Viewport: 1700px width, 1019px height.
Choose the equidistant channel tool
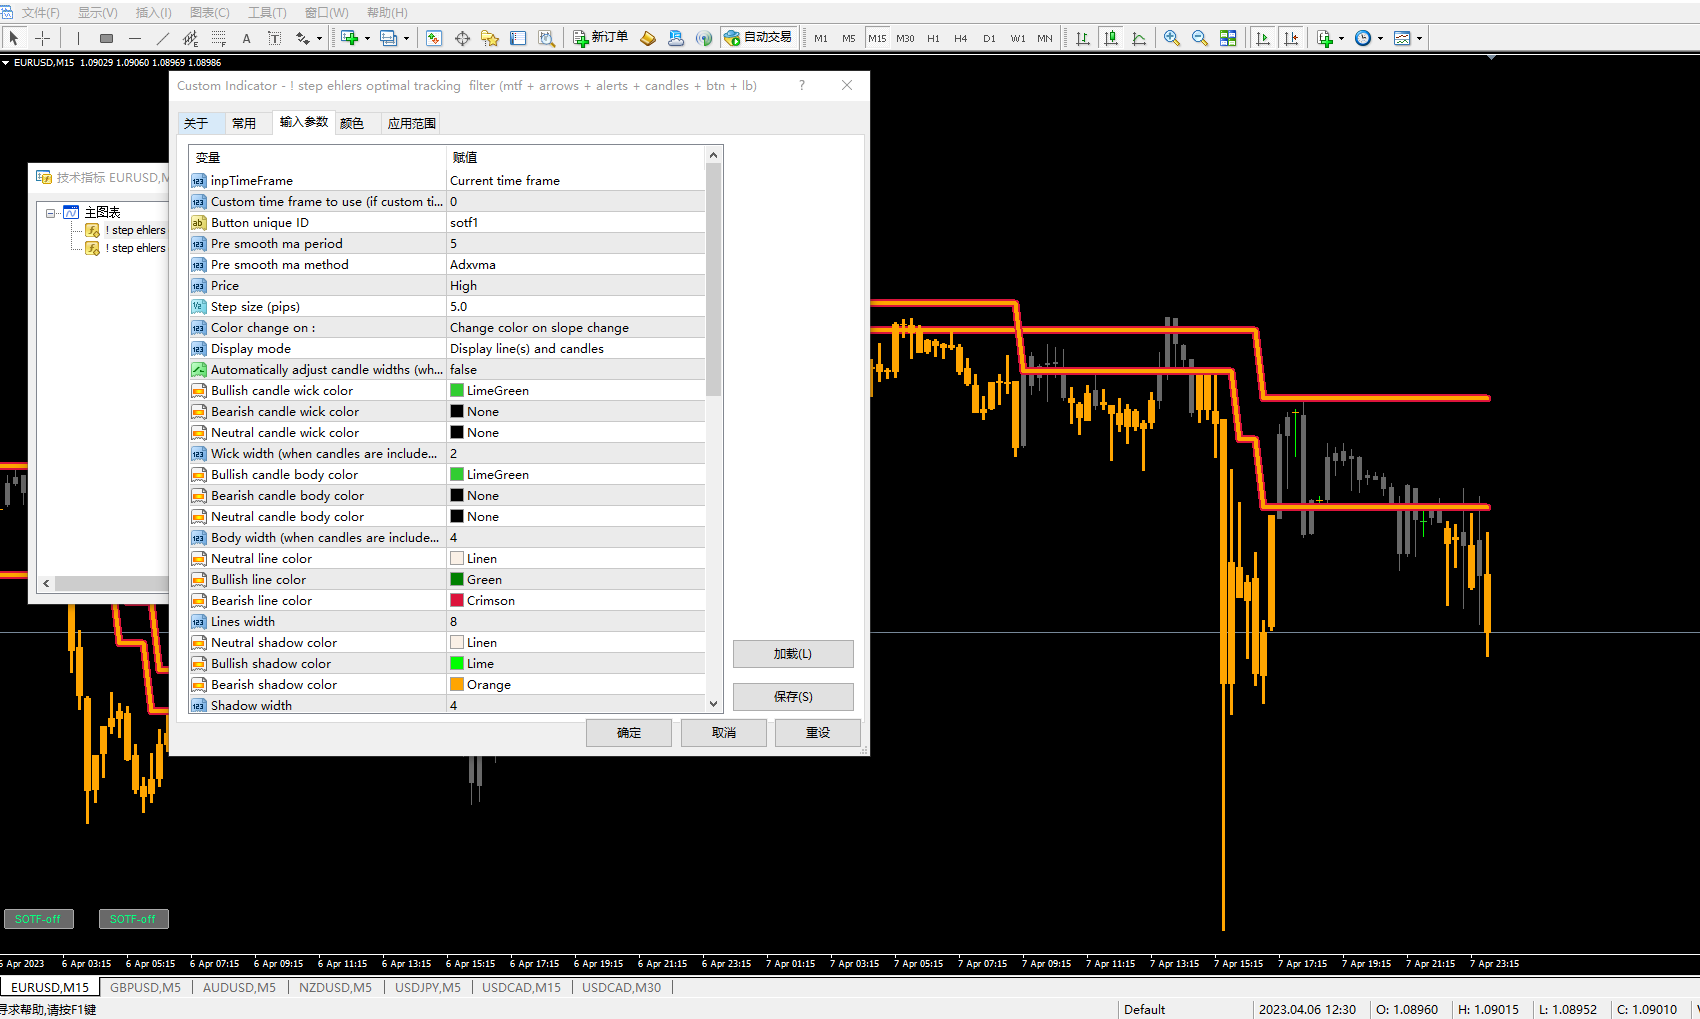click(x=191, y=38)
